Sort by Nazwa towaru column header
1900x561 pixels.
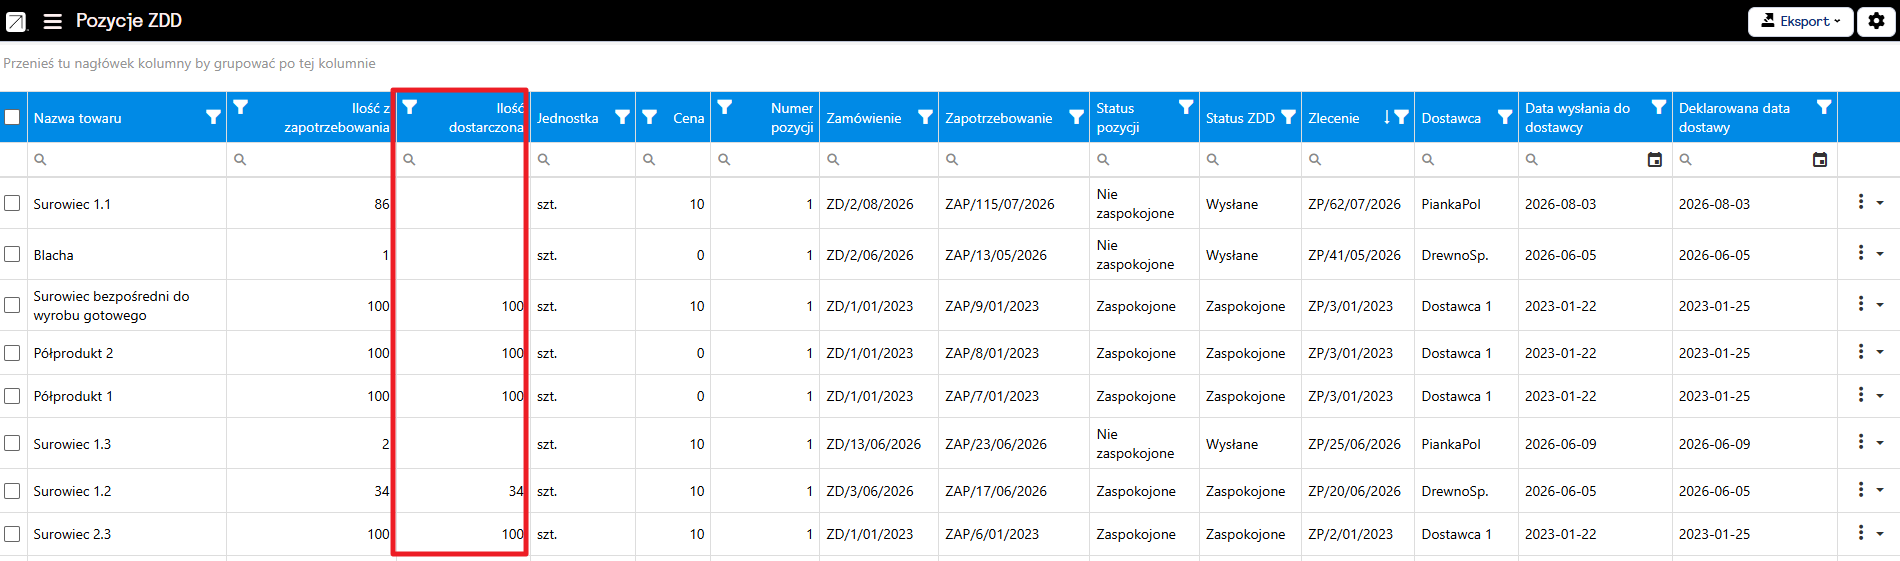[77, 118]
